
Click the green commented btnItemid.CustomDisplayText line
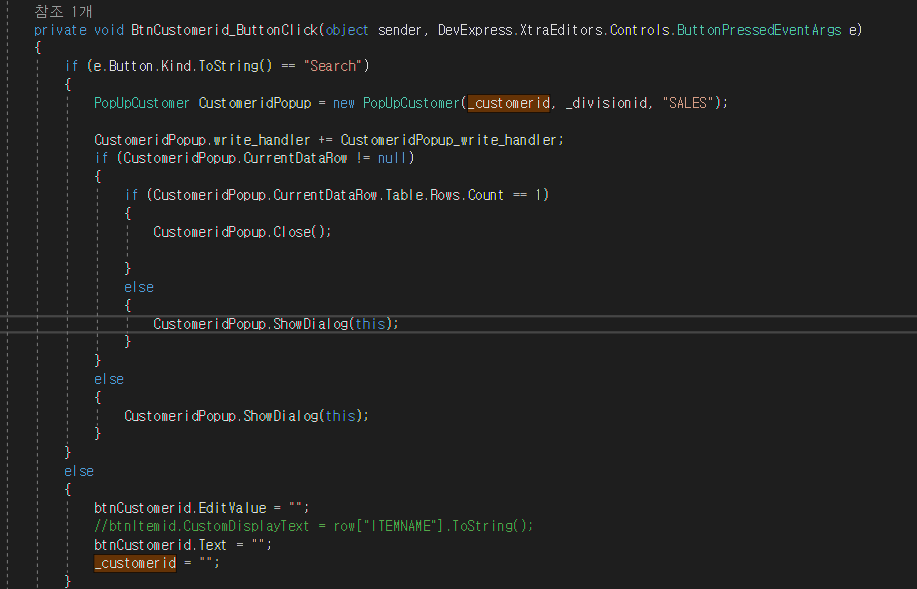(x=313, y=526)
